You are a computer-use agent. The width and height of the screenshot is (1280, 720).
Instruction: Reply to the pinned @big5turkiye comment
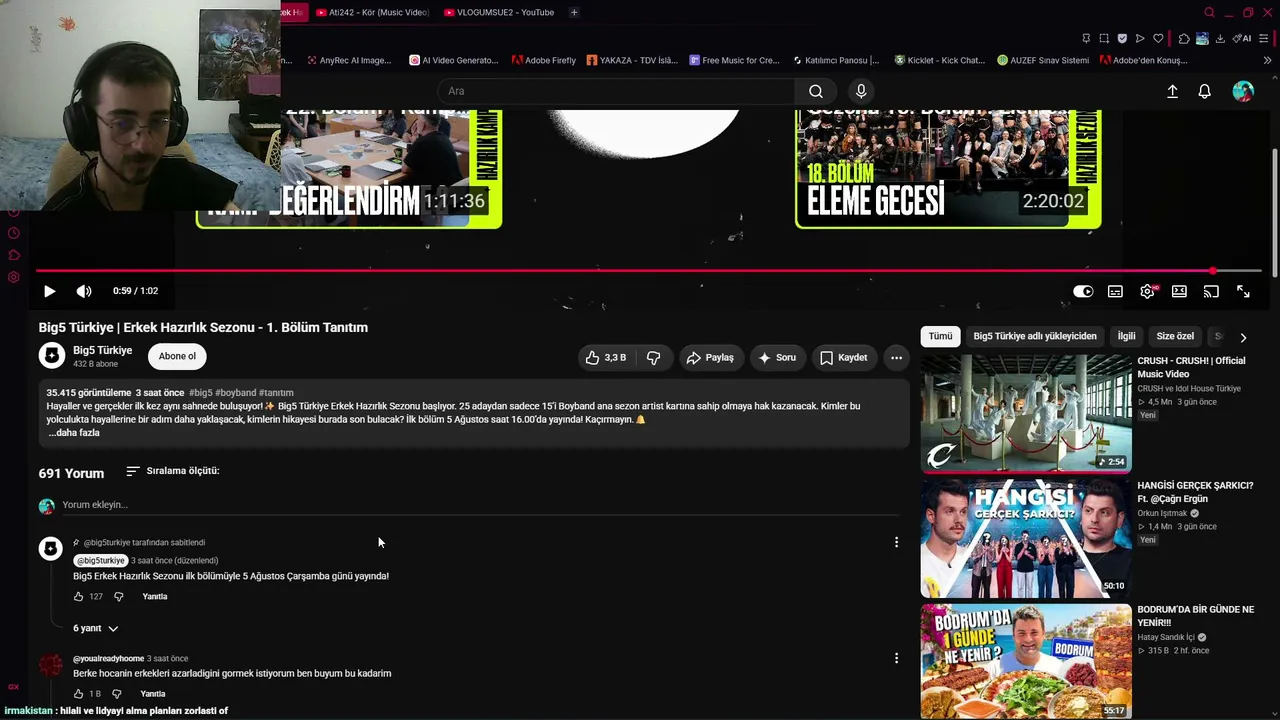click(x=155, y=596)
